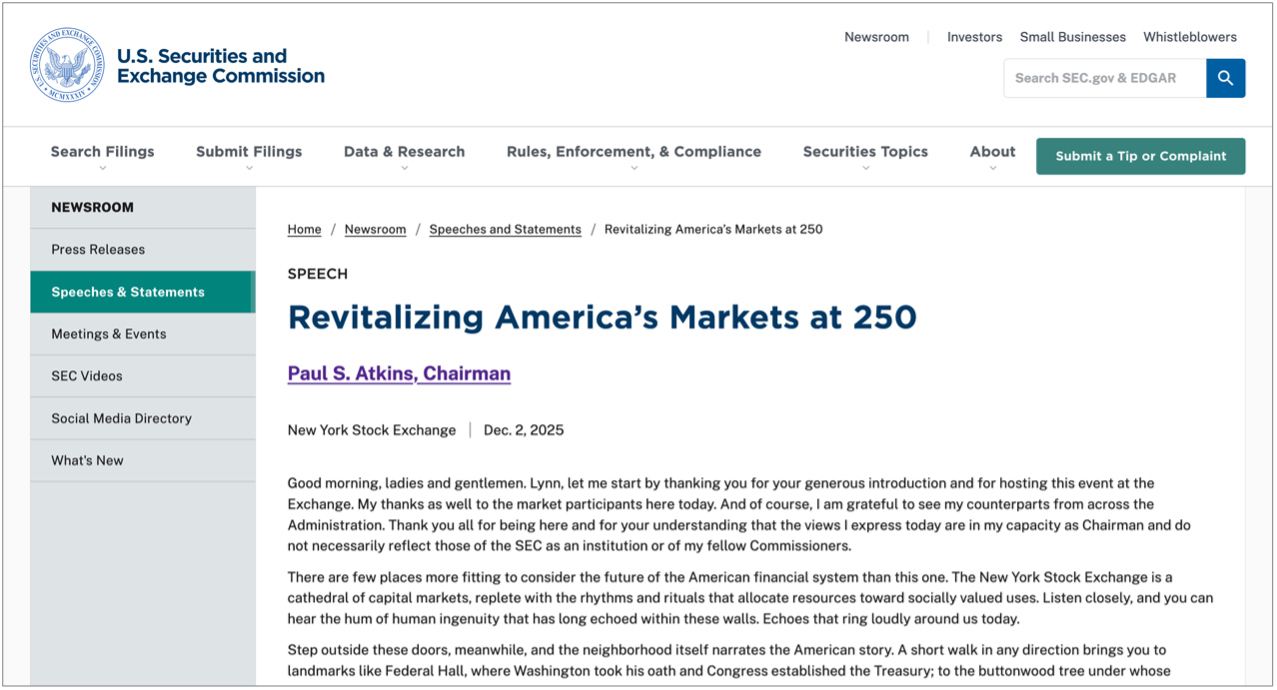Go to the Investors page
Image resolution: width=1277 pixels, height=690 pixels.
974,37
